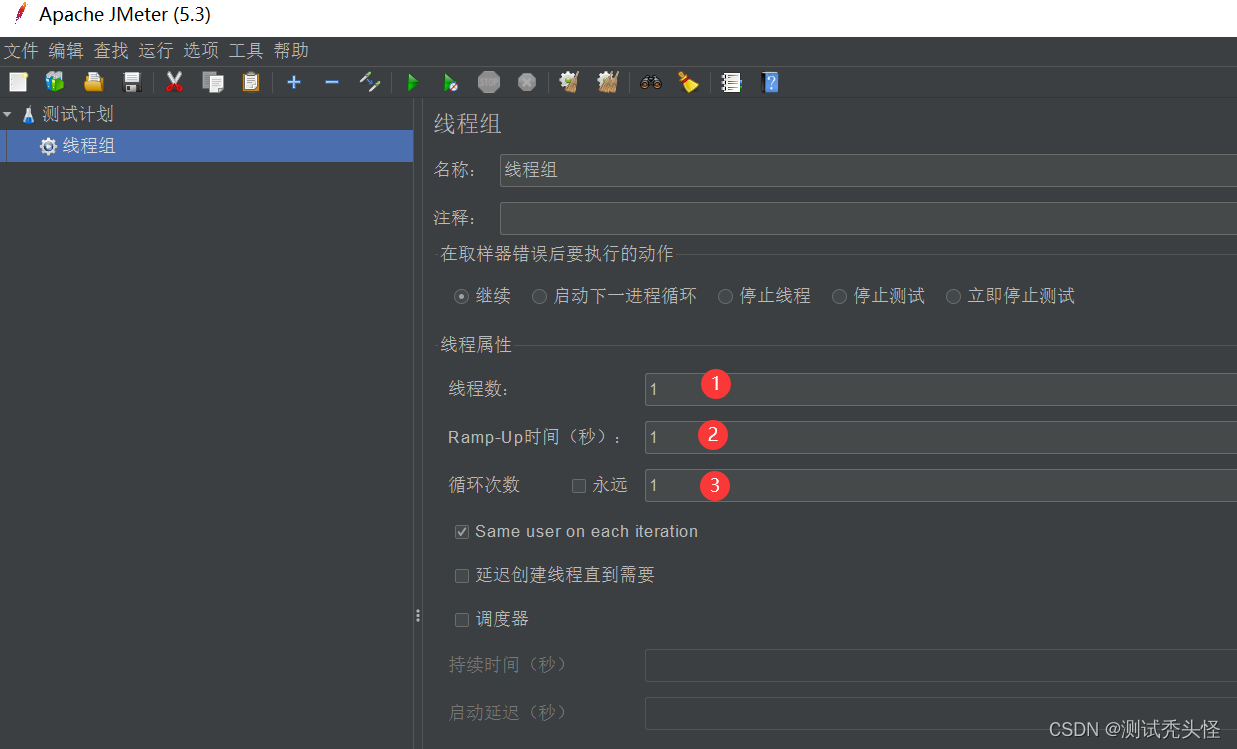Click the 线程属性 section label
Viewport: 1237px width, 749px height.
coord(476,345)
